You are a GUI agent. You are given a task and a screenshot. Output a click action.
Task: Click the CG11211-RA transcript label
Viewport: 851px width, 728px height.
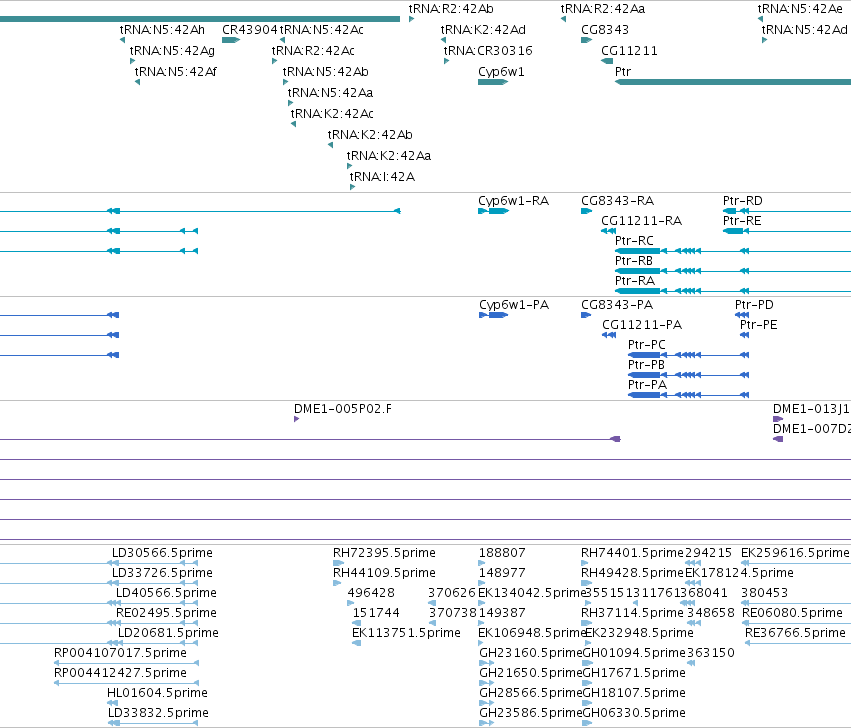pyautogui.click(x=642, y=221)
